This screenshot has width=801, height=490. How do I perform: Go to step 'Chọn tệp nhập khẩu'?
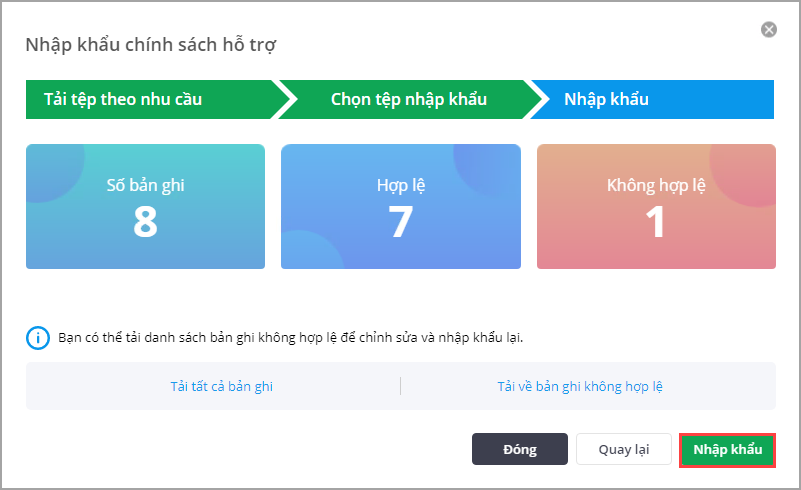[409, 100]
